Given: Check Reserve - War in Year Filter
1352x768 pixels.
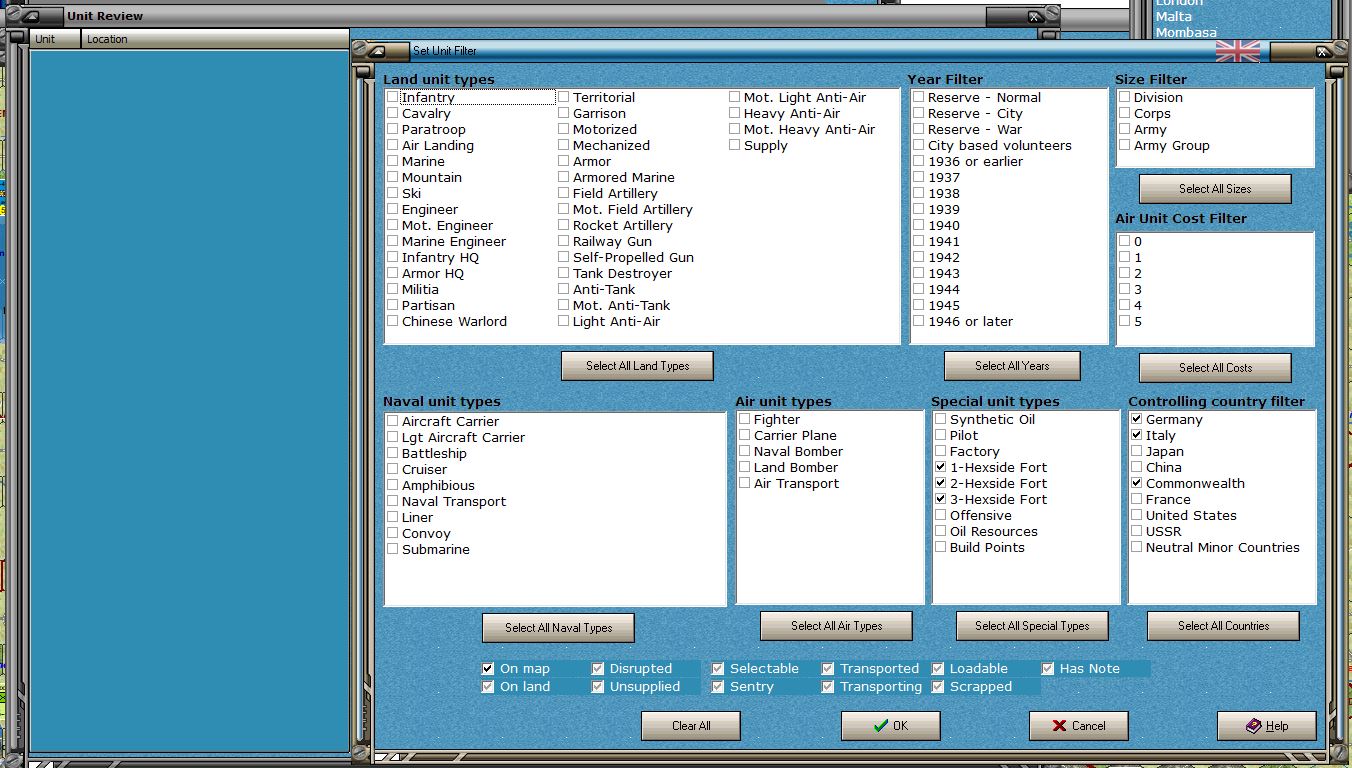Looking at the screenshot, I should 919,129.
